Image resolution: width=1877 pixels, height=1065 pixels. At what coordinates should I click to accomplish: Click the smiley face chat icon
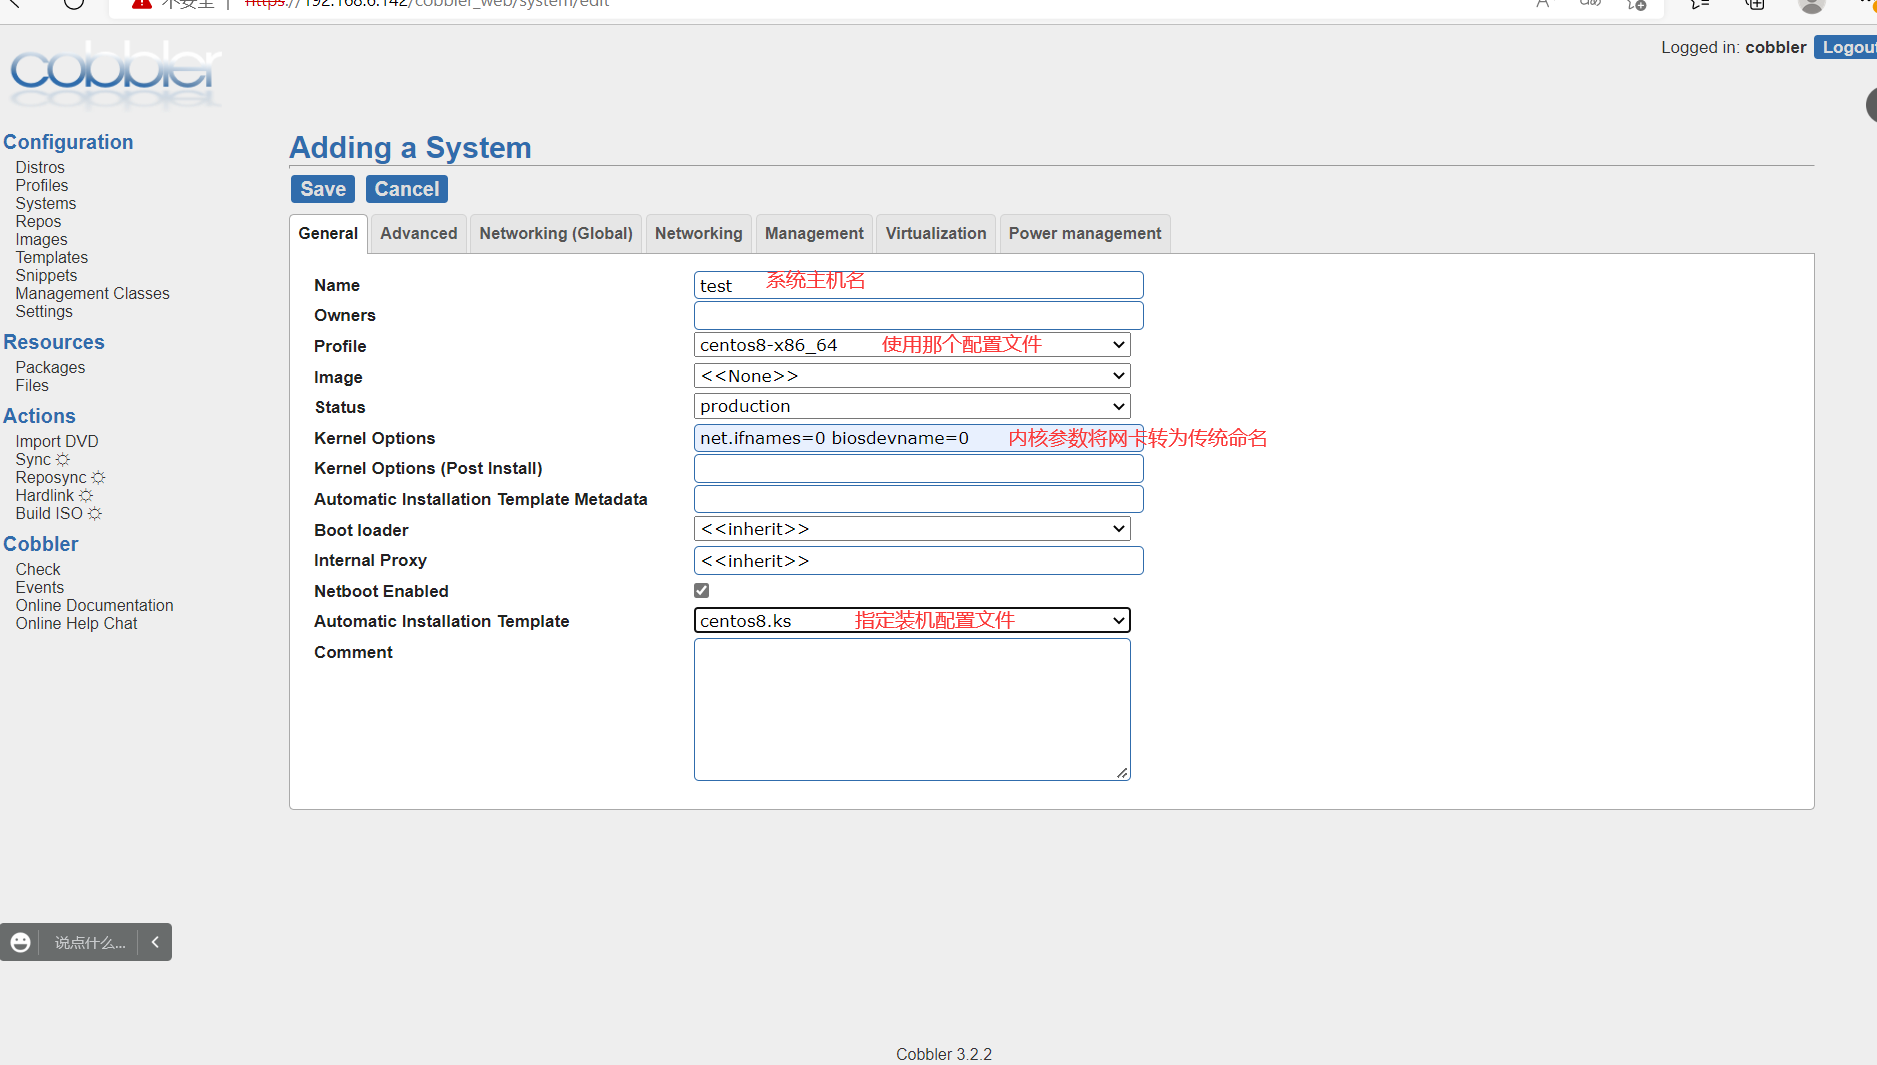coord(20,942)
